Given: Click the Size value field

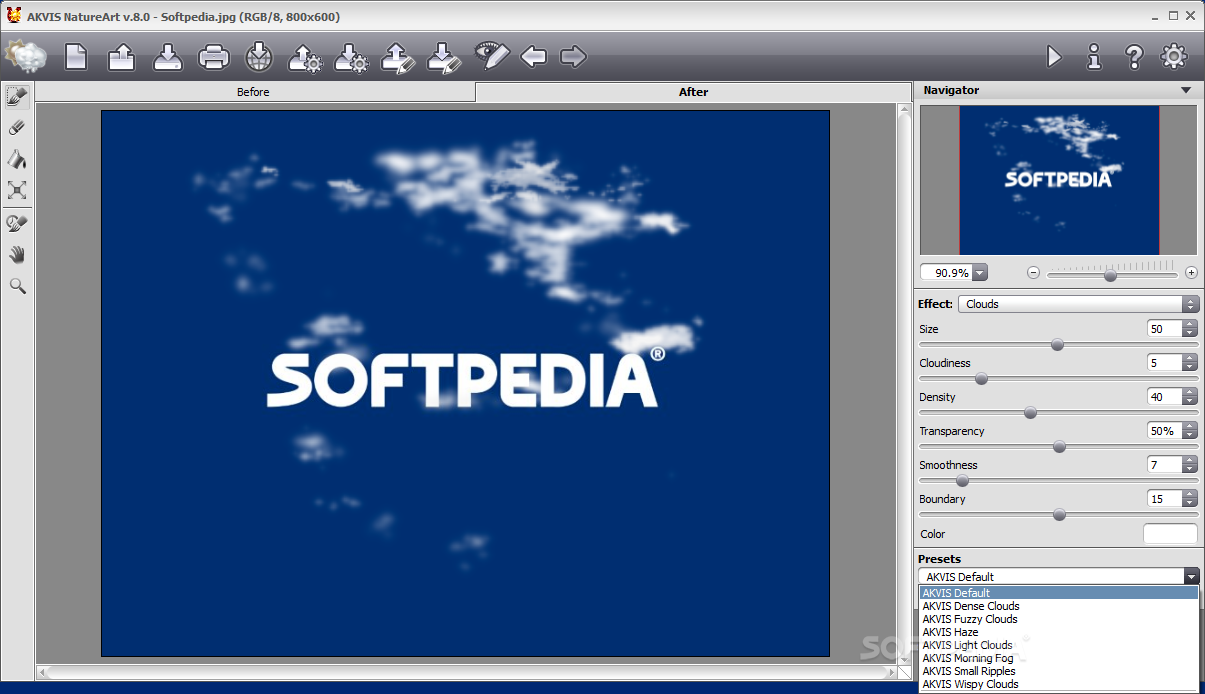Looking at the screenshot, I should pos(1164,329).
